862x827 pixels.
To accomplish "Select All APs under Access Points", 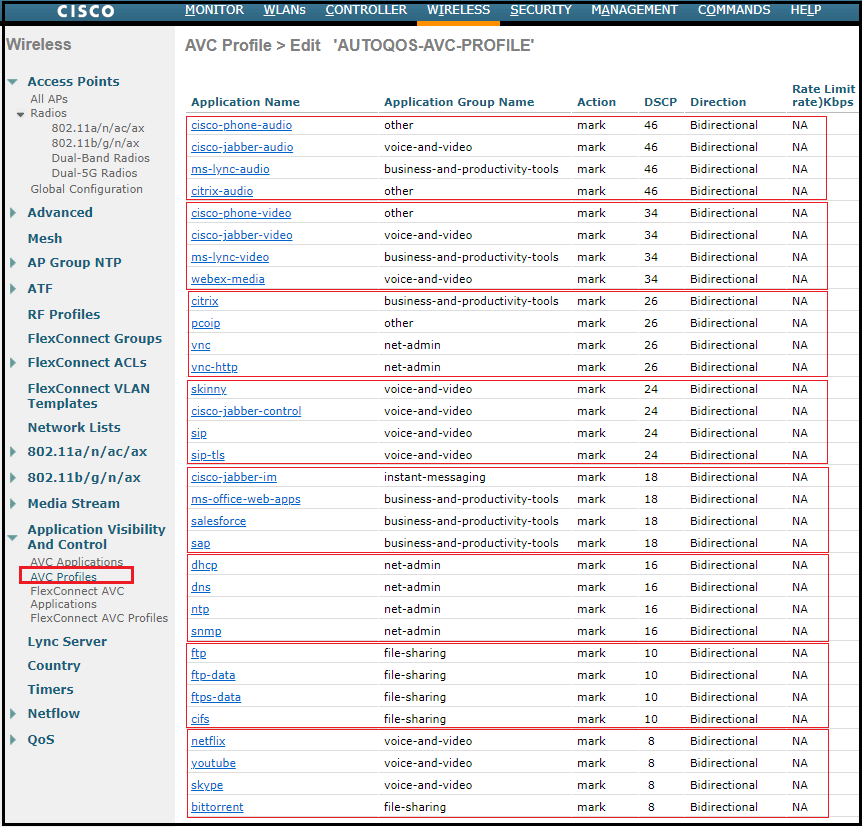I will (x=50, y=99).
